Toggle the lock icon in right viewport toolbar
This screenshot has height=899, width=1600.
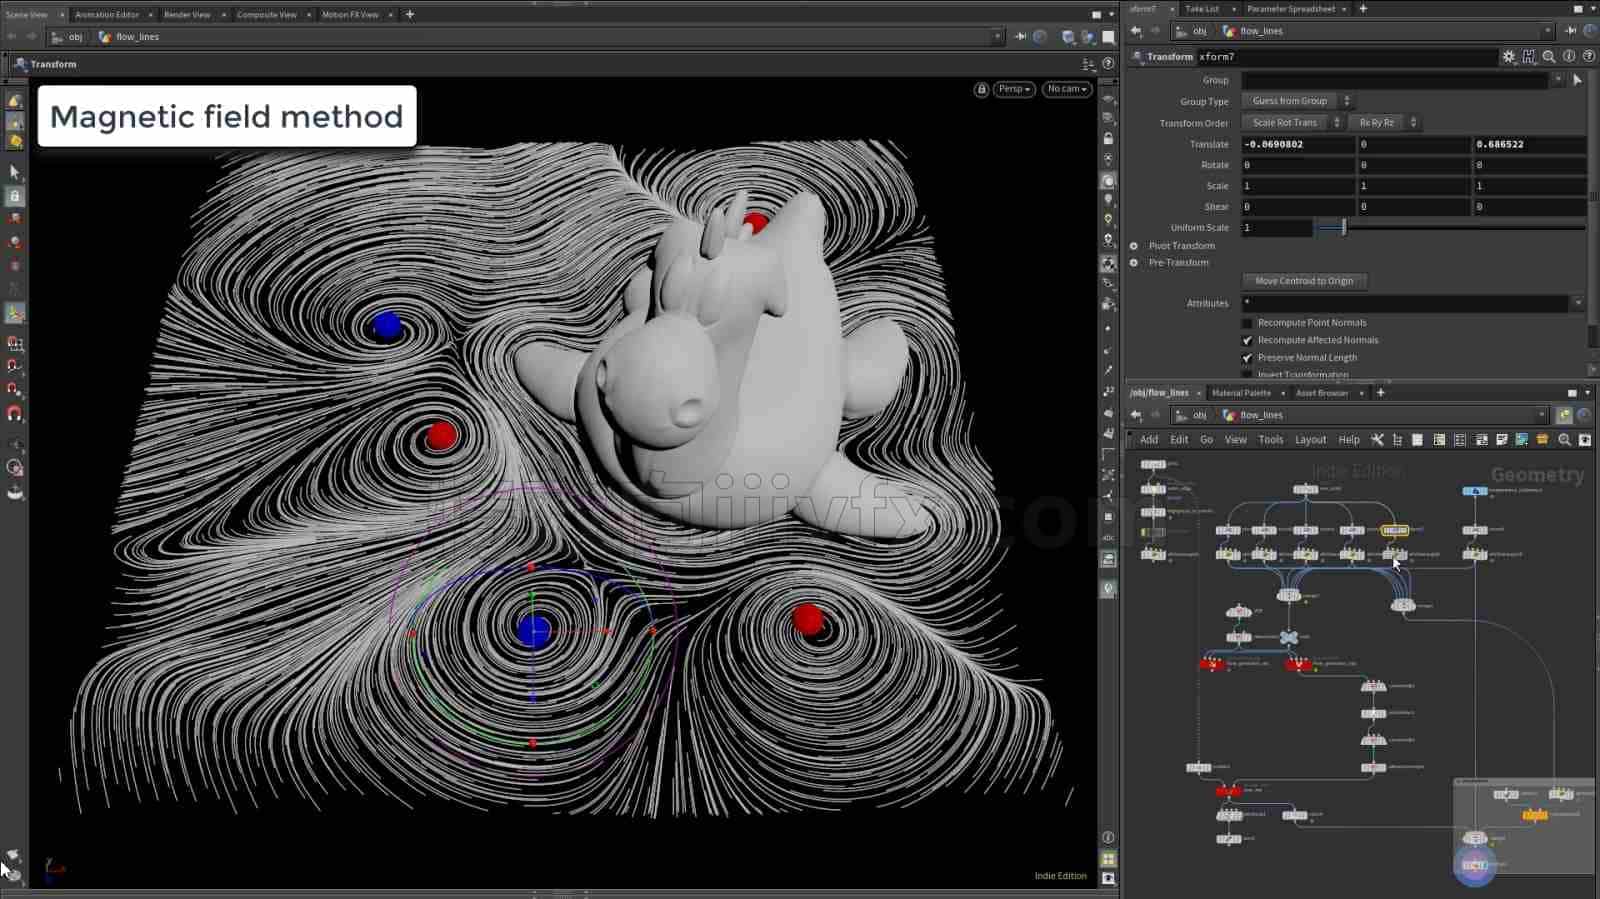pyautogui.click(x=1108, y=139)
